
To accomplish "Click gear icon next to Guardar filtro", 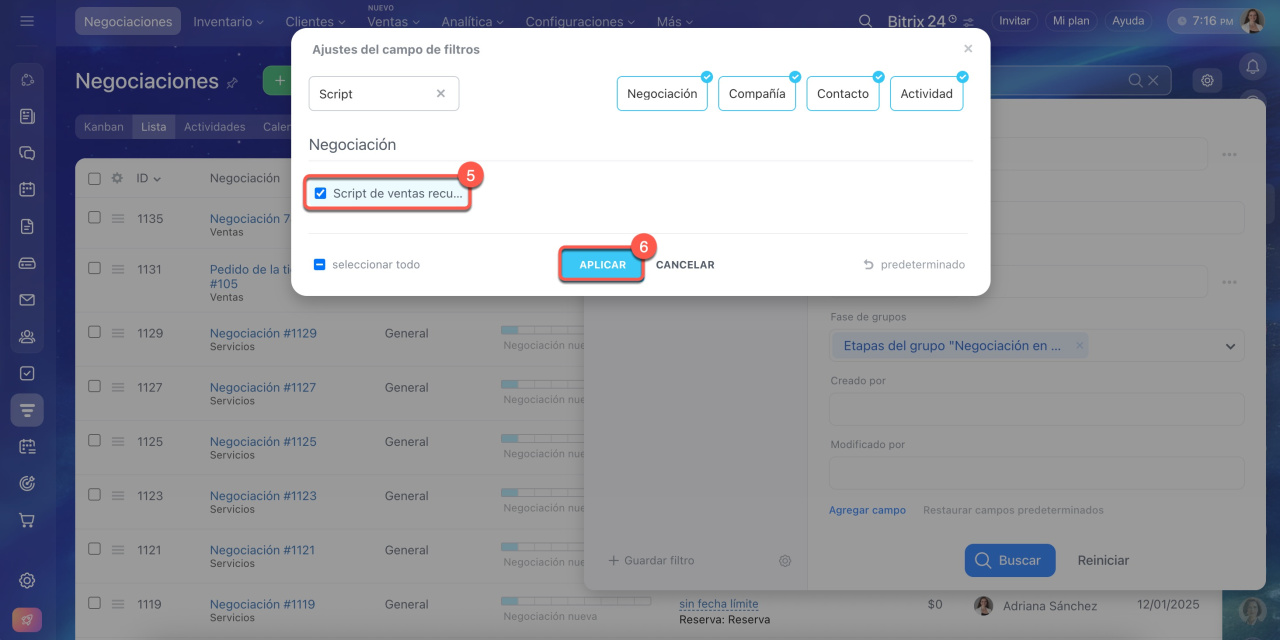I will pyautogui.click(x=785, y=561).
